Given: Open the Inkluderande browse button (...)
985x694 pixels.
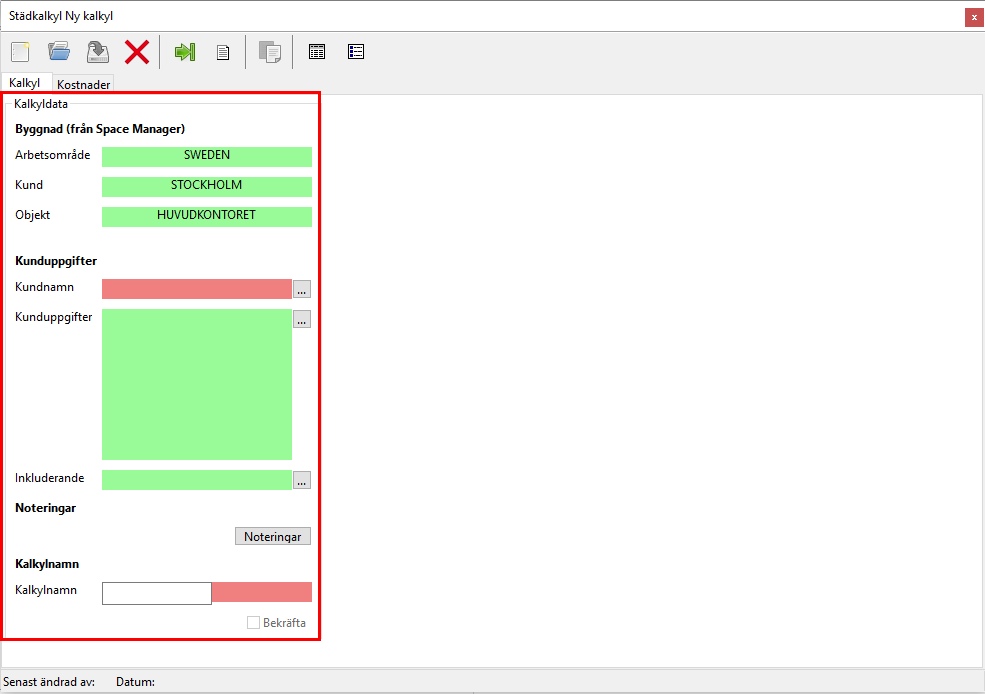Looking at the screenshot, I should point(302,480).
